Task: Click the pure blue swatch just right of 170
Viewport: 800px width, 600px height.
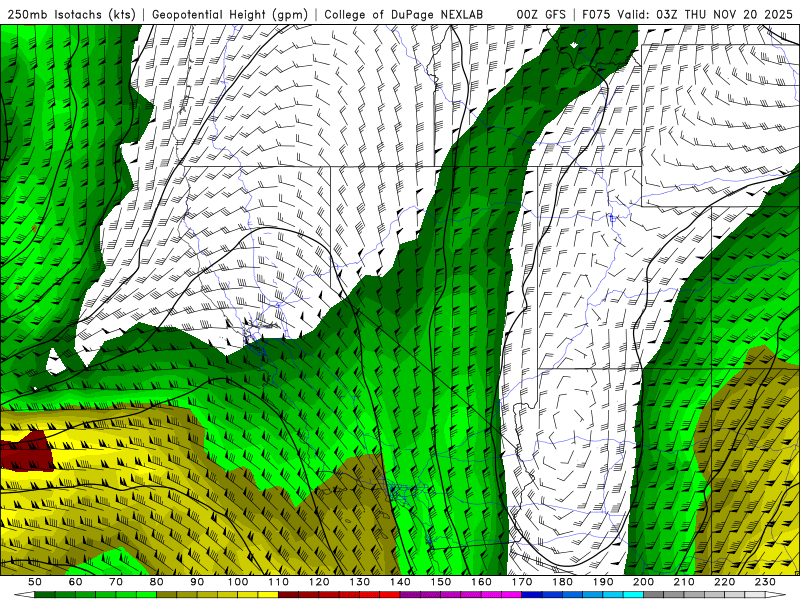Action: coord(532,595)
